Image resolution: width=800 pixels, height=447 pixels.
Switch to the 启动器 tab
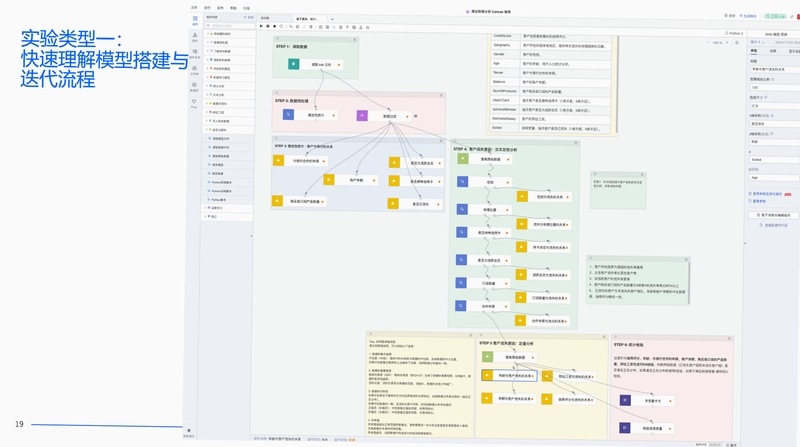click(266, 18)
